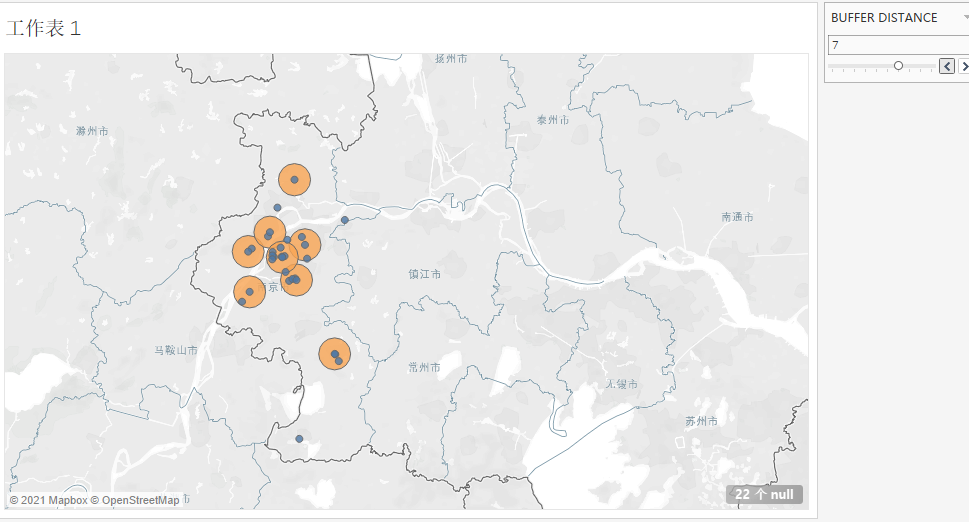Viewport: 969px width, 522px height.
Task: Click the 滁州市 map label
Action: 92,131
